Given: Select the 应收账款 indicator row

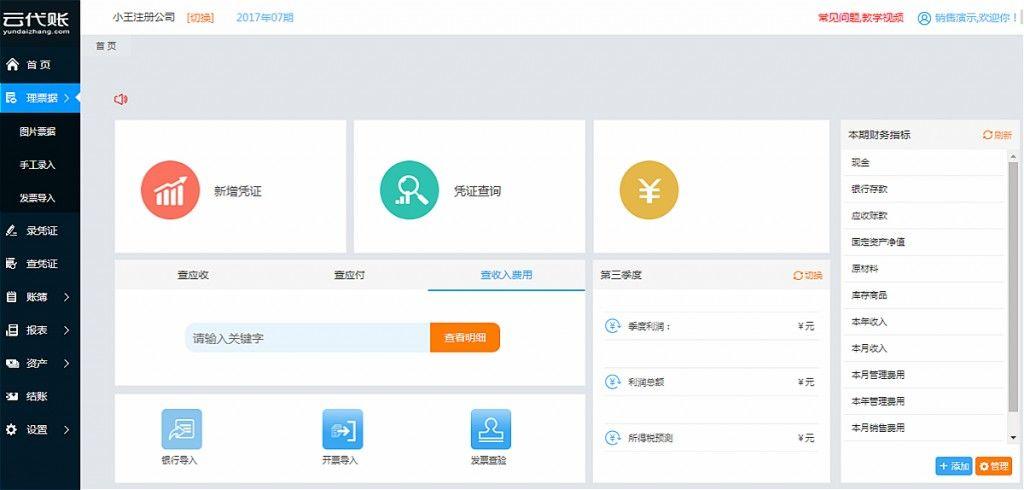Looking at the screenshot, I should [x=925, y=216].
